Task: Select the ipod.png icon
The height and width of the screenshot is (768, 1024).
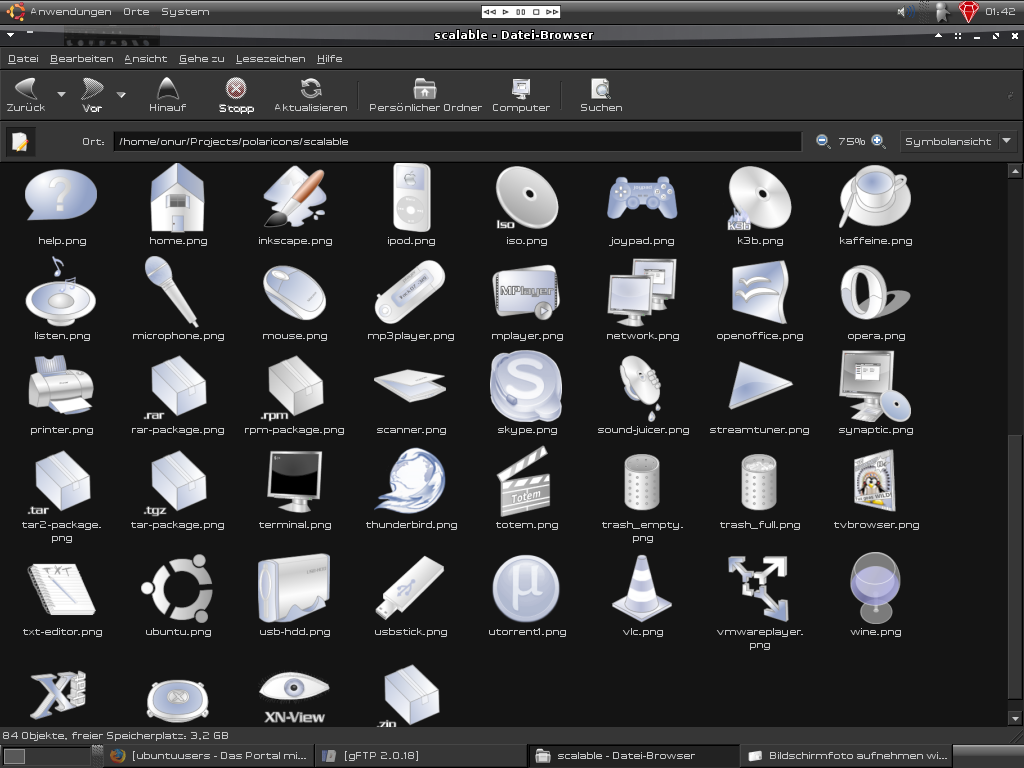Action: point(411,197)
